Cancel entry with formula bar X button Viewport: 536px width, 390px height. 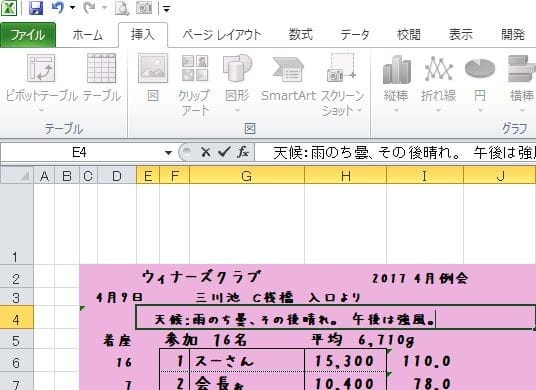click(x=206, y=152)
